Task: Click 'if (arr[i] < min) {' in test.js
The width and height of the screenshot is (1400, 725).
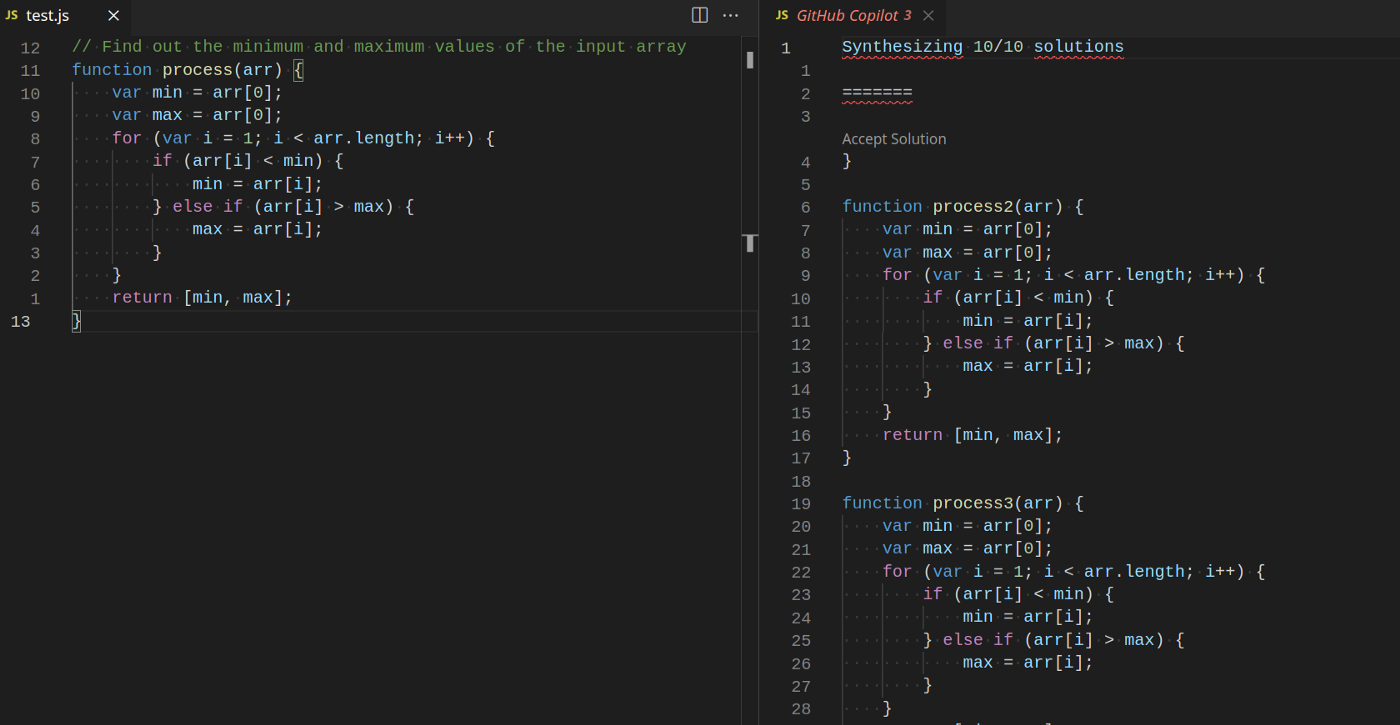Action: (x=248, y=161)
